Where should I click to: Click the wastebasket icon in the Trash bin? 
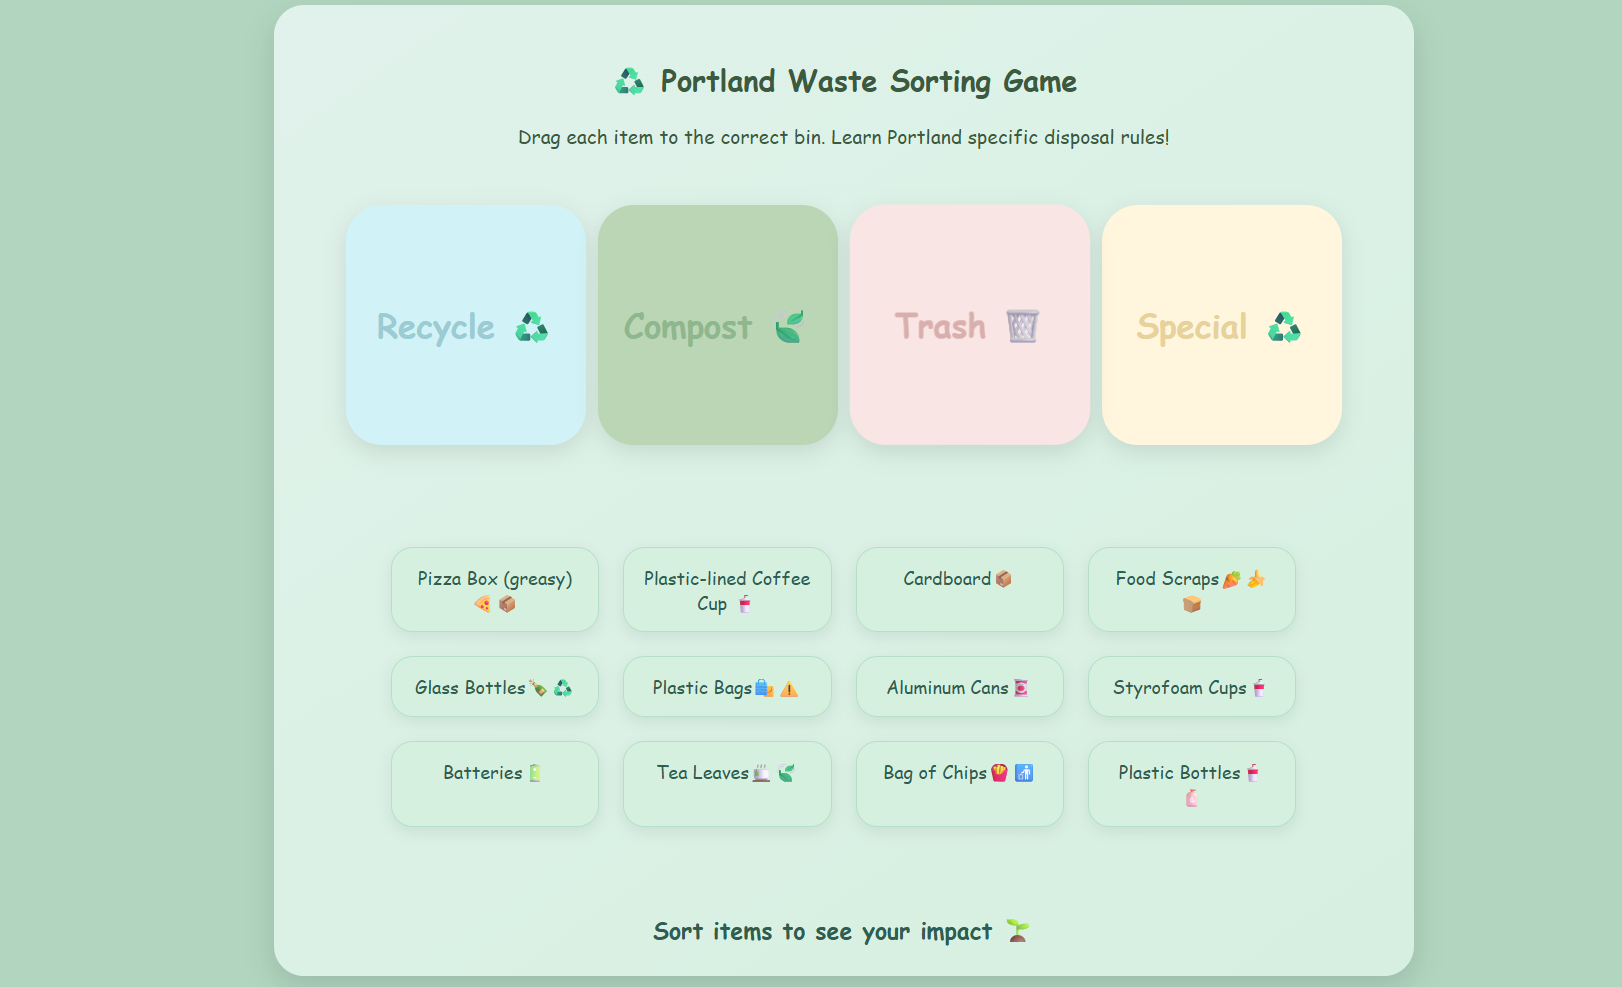click(x=1022, y=326)
